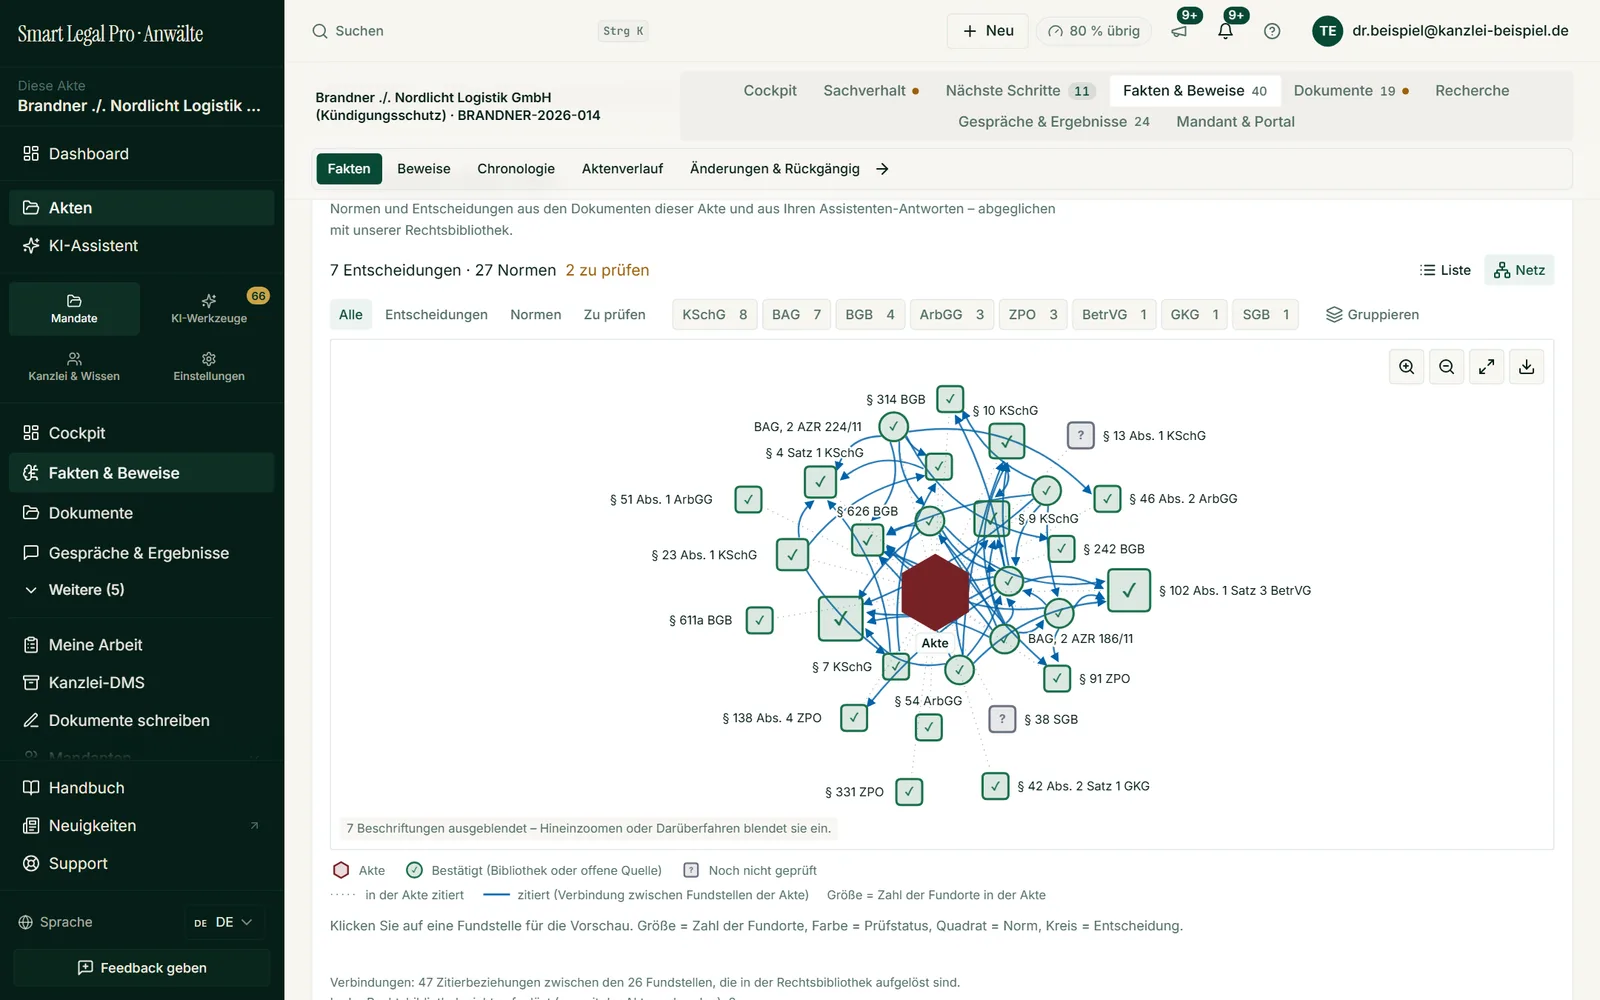
Task: Open Einstellungen gear in sidebar
Action: (209, 367)
